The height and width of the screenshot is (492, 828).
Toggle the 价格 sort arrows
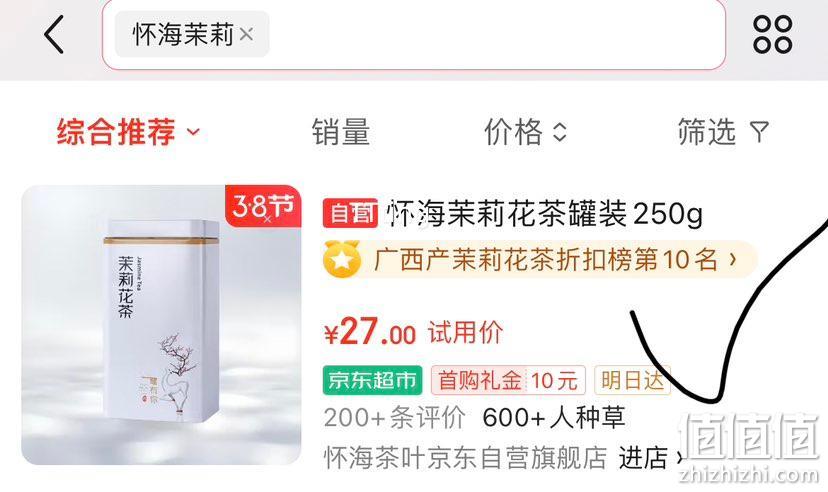[x=560, y=131]
